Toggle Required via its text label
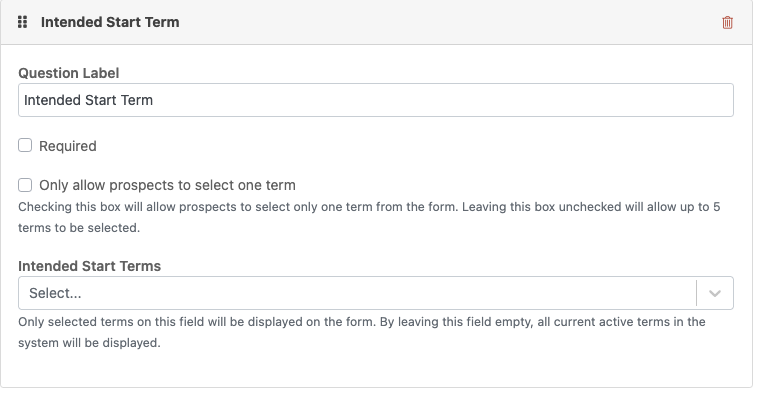This screenshot has width=760, height=393. click(x=68, y=146)
